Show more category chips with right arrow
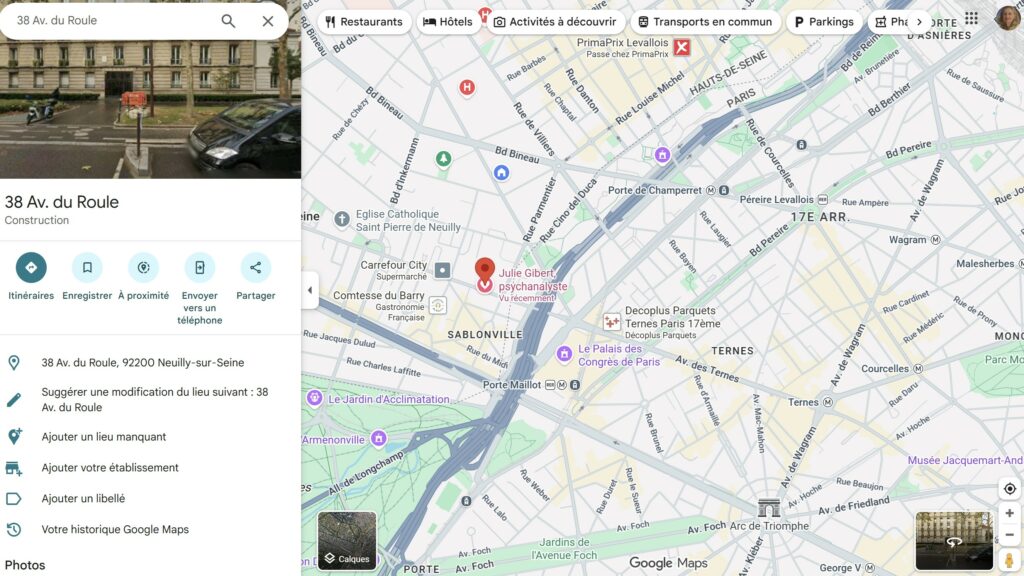 (920, 22)
